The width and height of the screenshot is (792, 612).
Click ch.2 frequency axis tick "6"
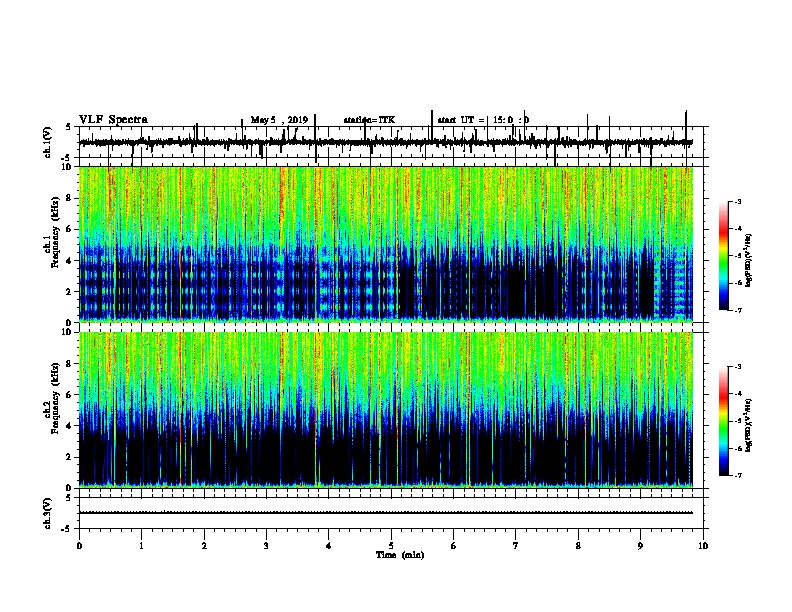pos(70,395)
